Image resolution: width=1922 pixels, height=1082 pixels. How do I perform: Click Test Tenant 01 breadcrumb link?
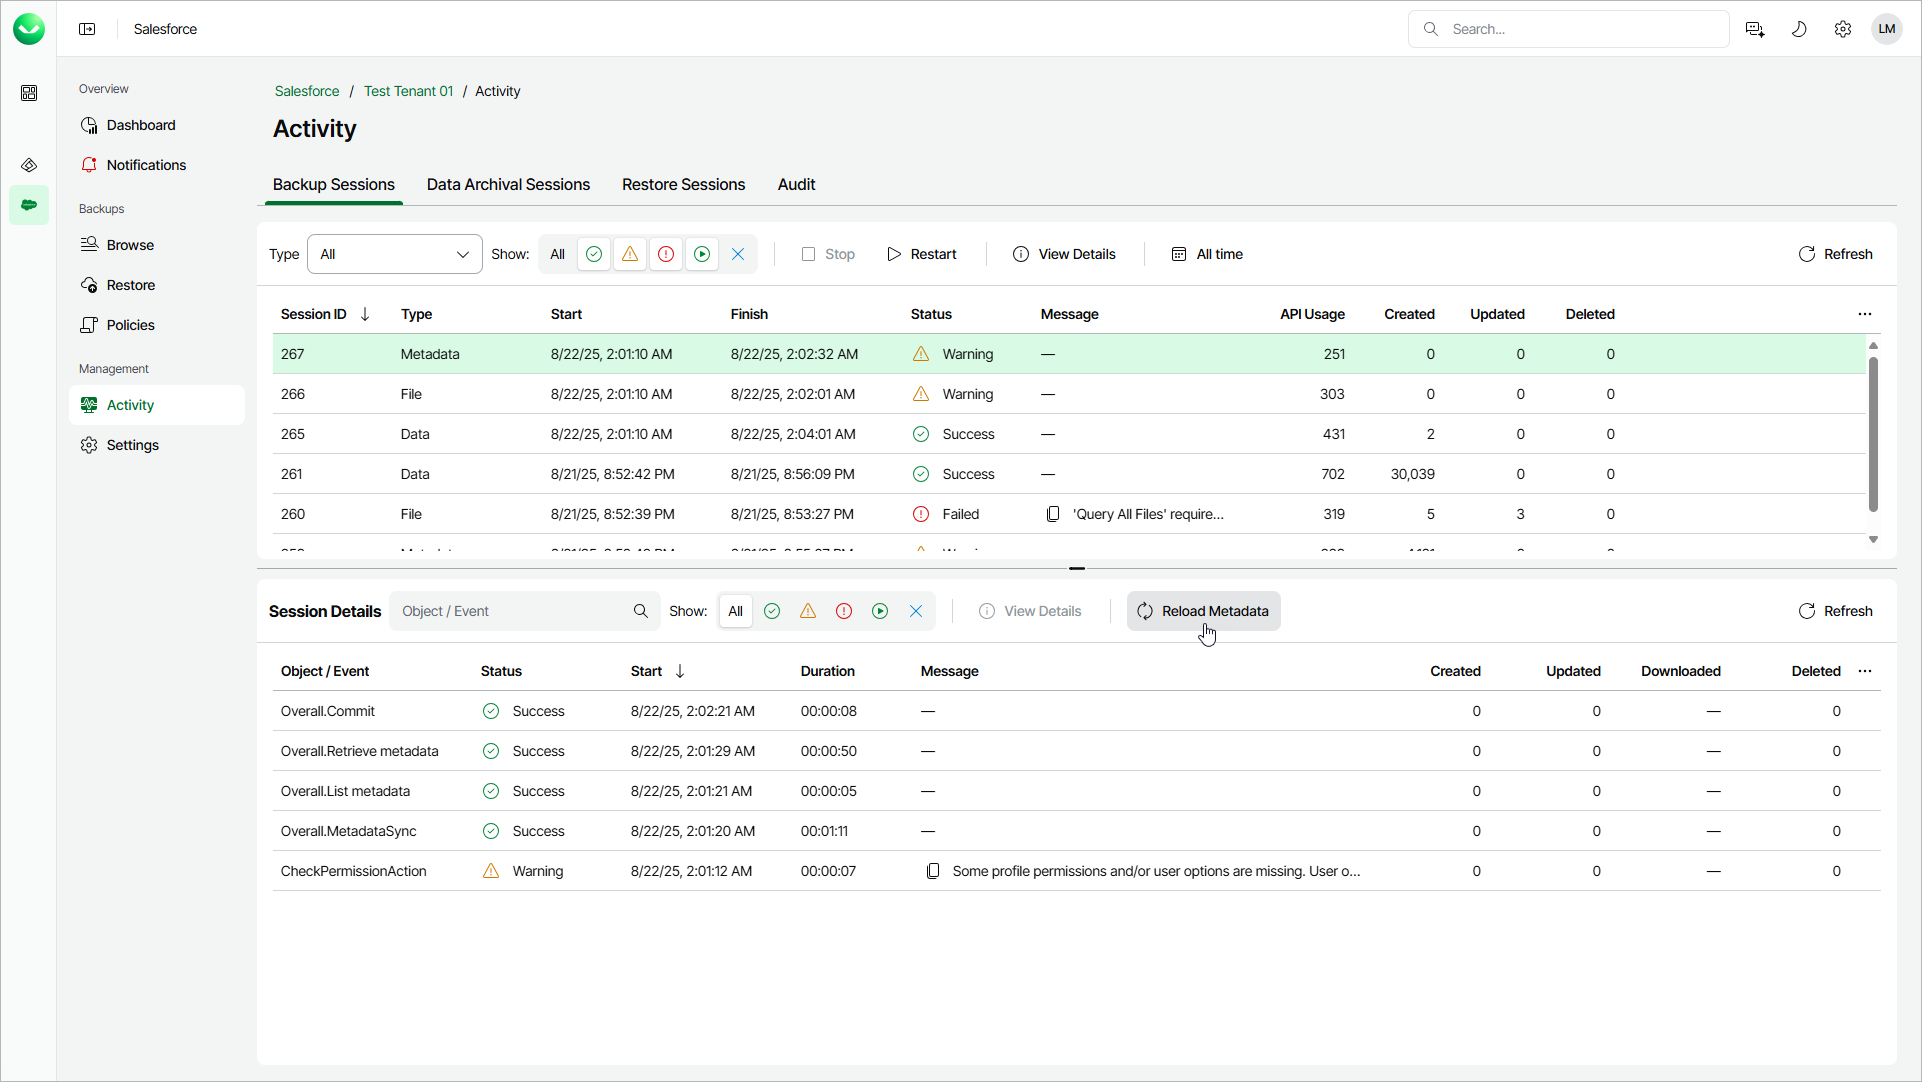click(408, 91)
